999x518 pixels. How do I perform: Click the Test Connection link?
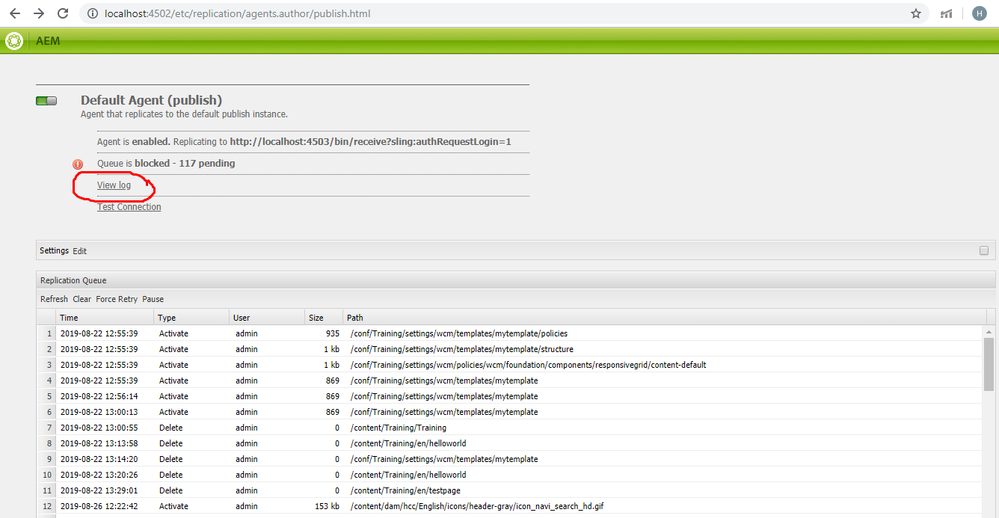[x=129, y=207]
